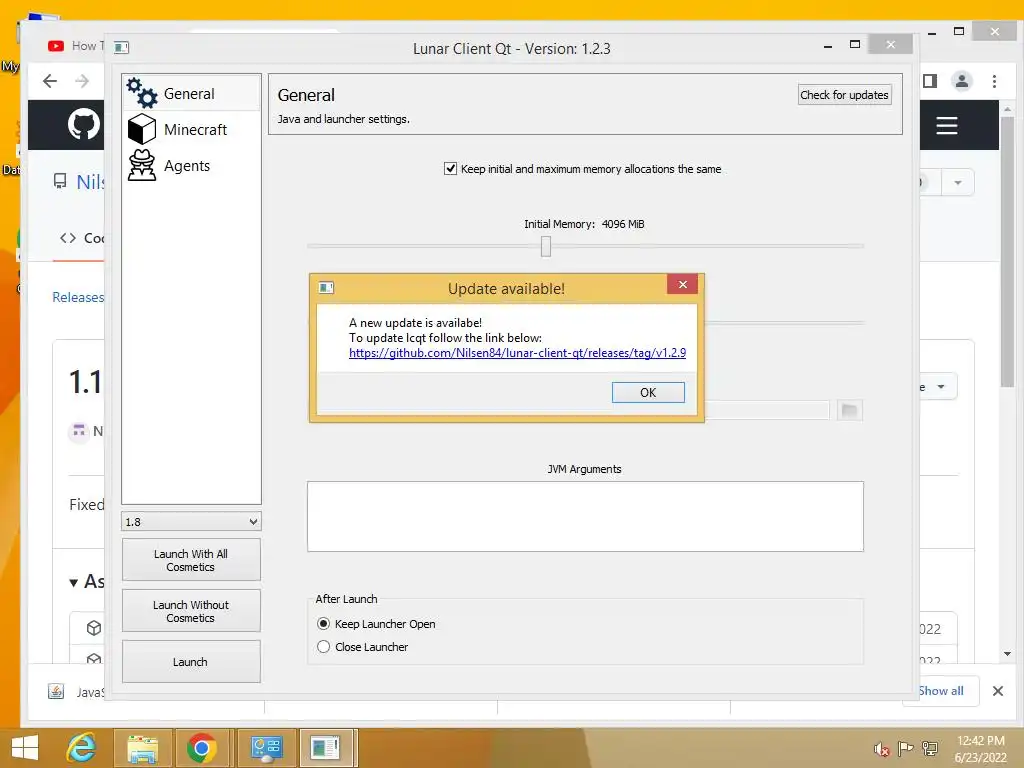Select Close Launcher radio button

tap(323, 647)
